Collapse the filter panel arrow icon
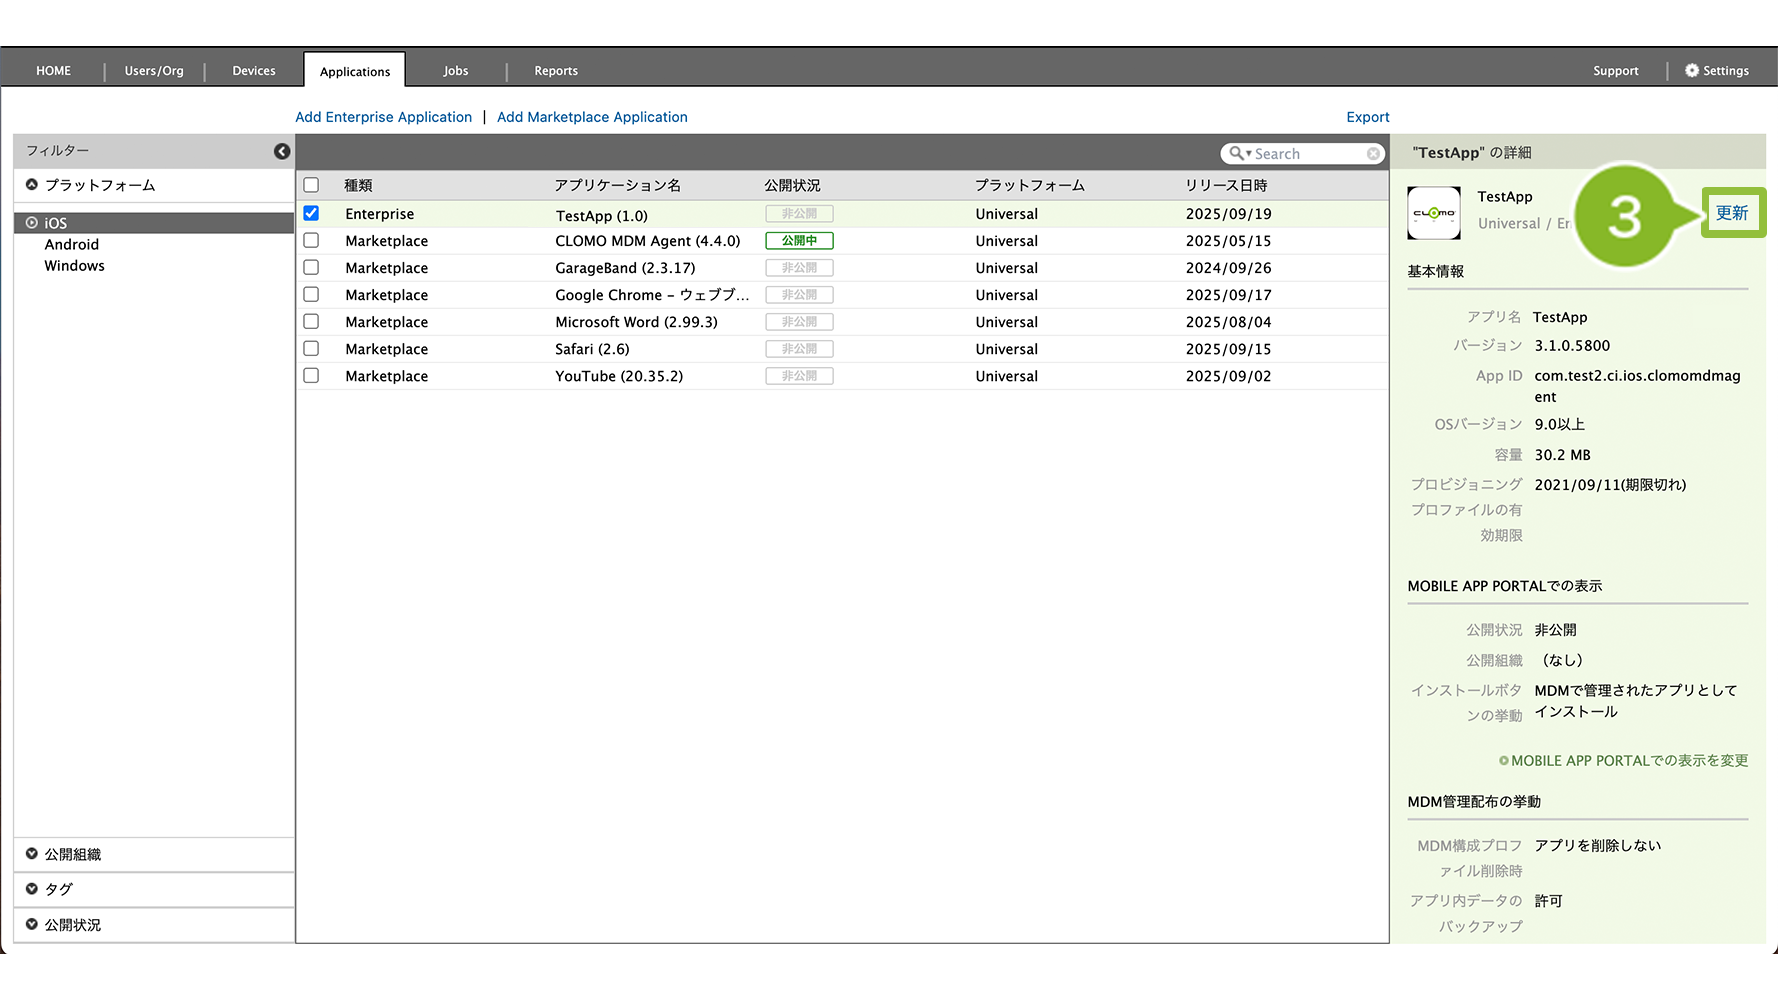 coord(282,151)
